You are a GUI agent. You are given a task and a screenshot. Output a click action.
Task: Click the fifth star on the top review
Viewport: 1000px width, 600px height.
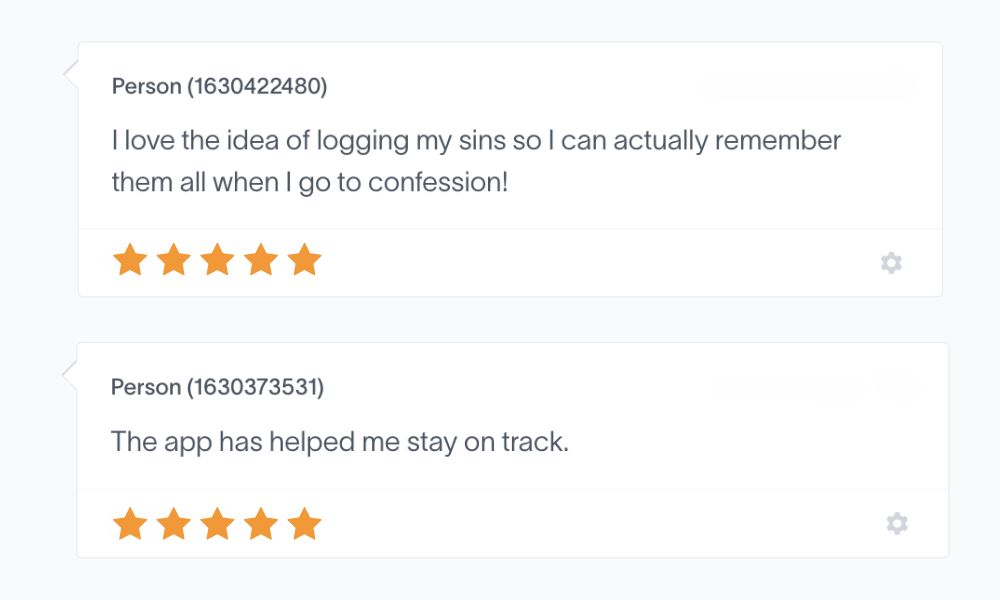302,259
